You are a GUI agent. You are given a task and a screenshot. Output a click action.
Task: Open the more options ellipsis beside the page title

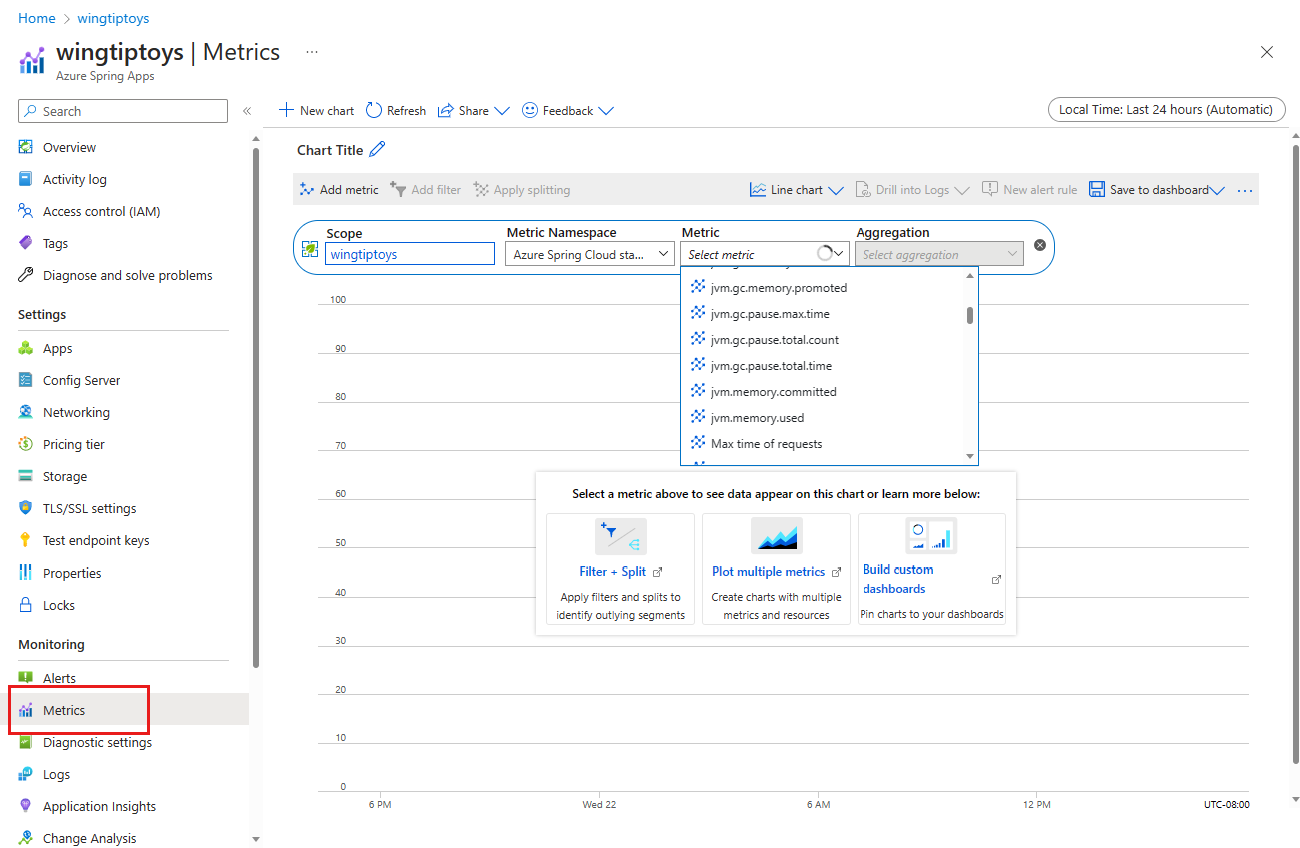(x=312, y=52)
